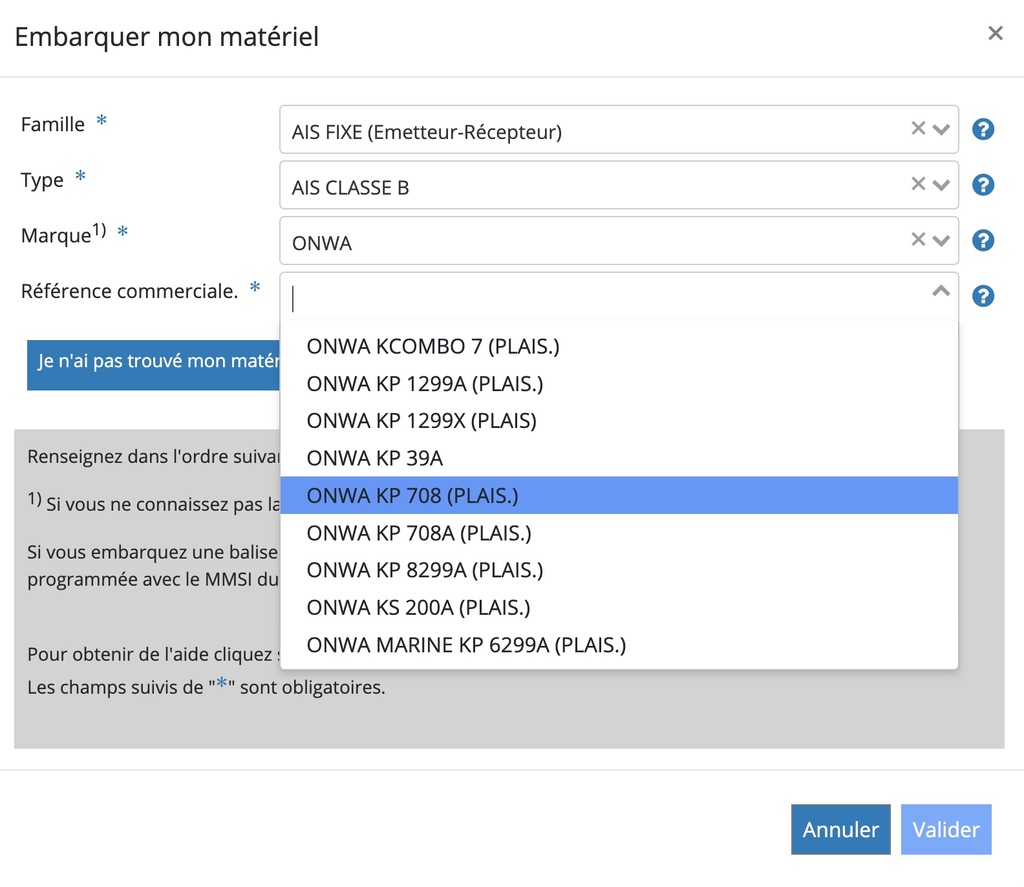Close the Embarquer mon matériel dialog
The width and height of the screenshot is (1024, 887).
pos(995,33)
